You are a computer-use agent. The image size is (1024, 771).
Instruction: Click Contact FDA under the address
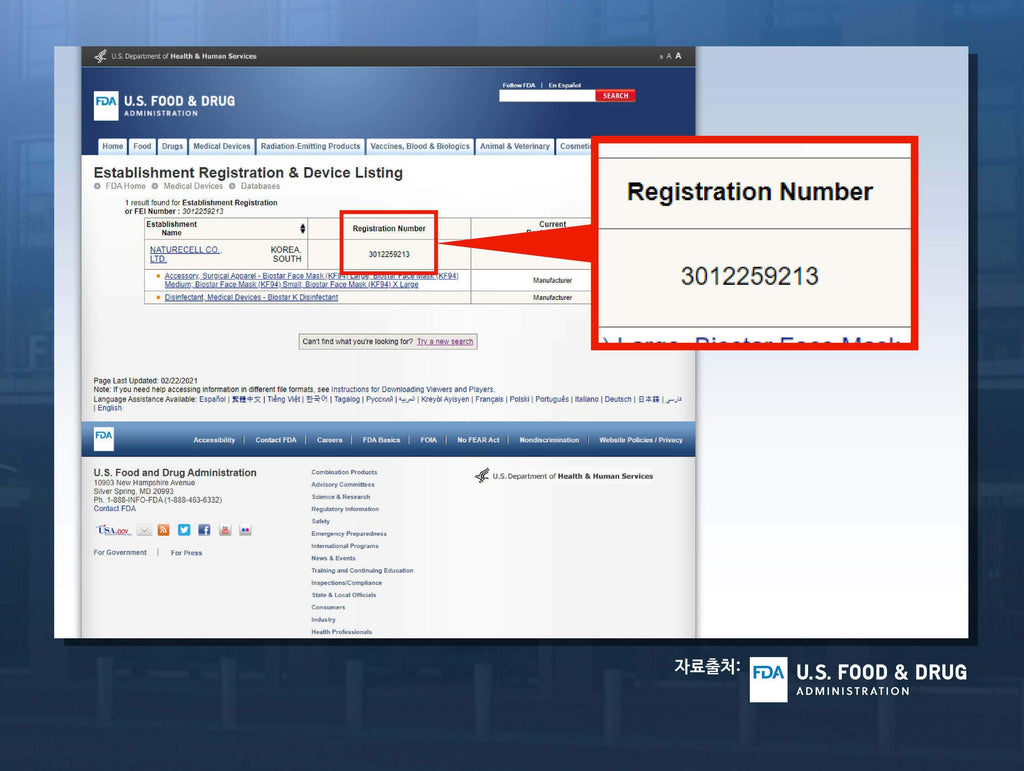tap(114, 509)
